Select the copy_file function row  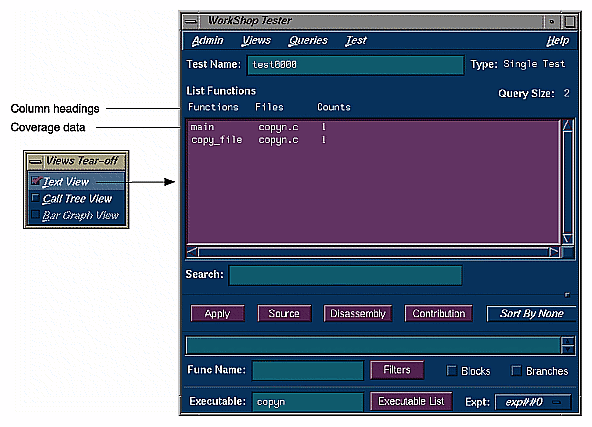(373, 140)
